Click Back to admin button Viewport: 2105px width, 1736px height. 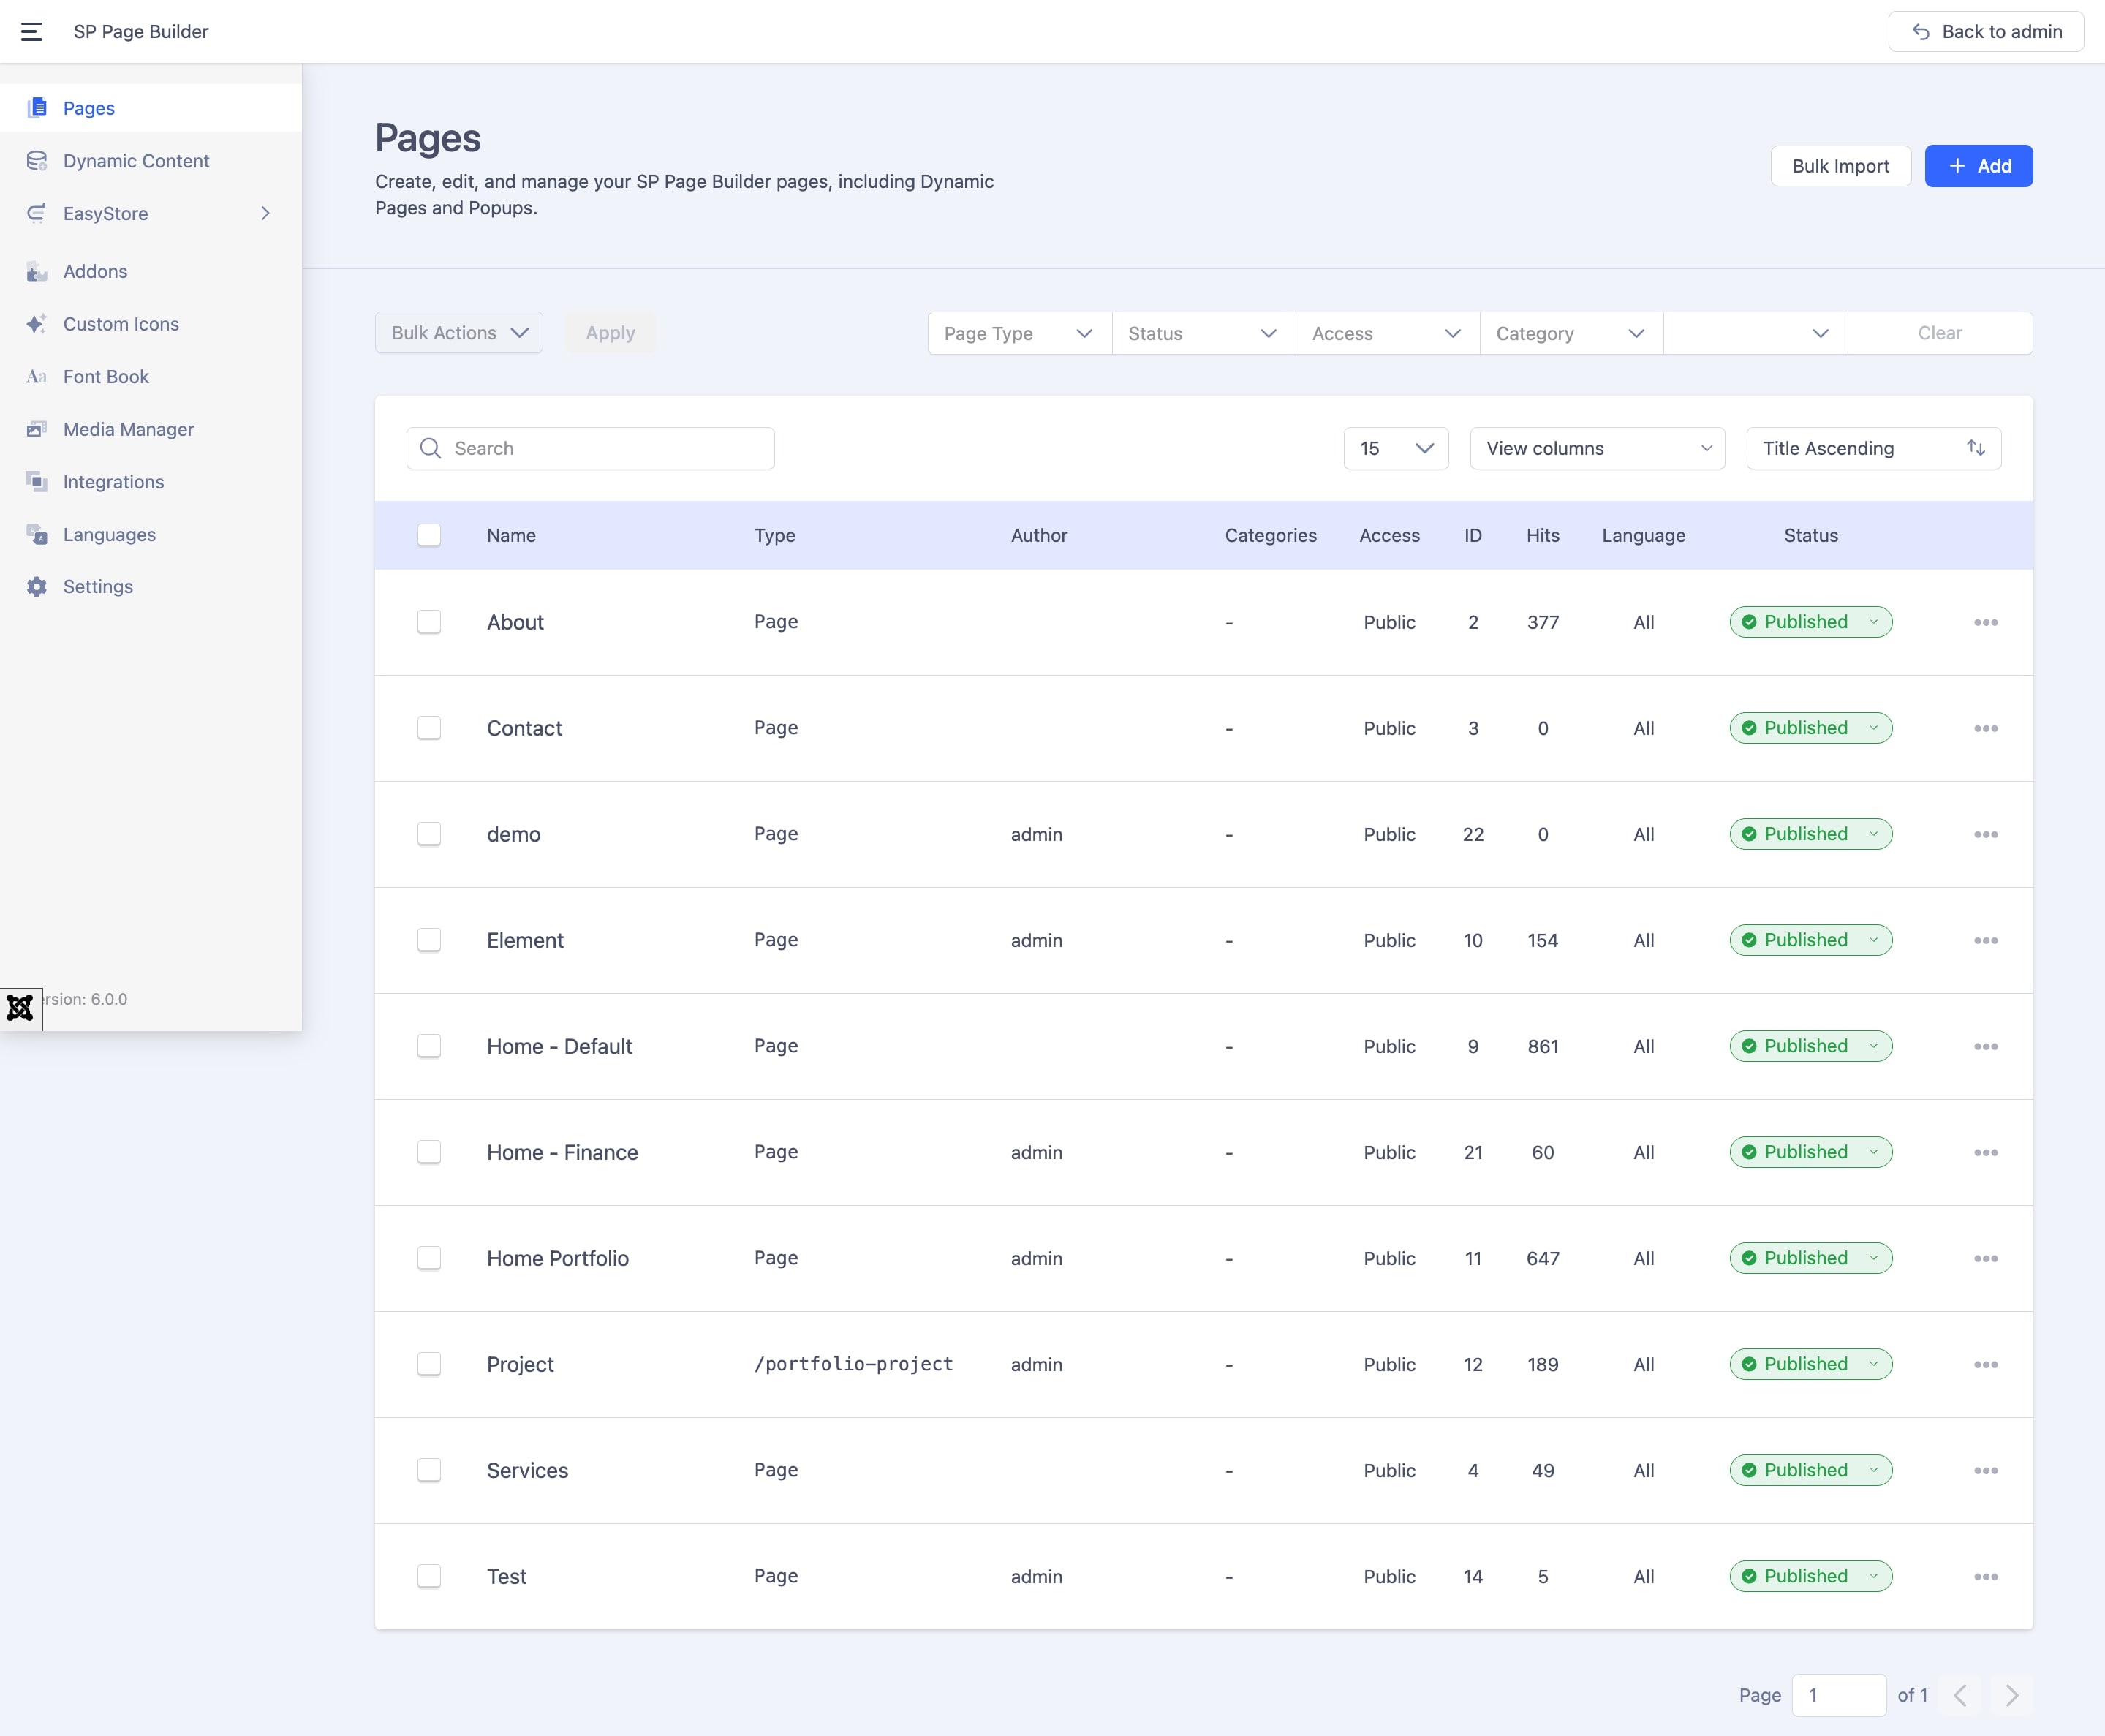(1985, 32)
